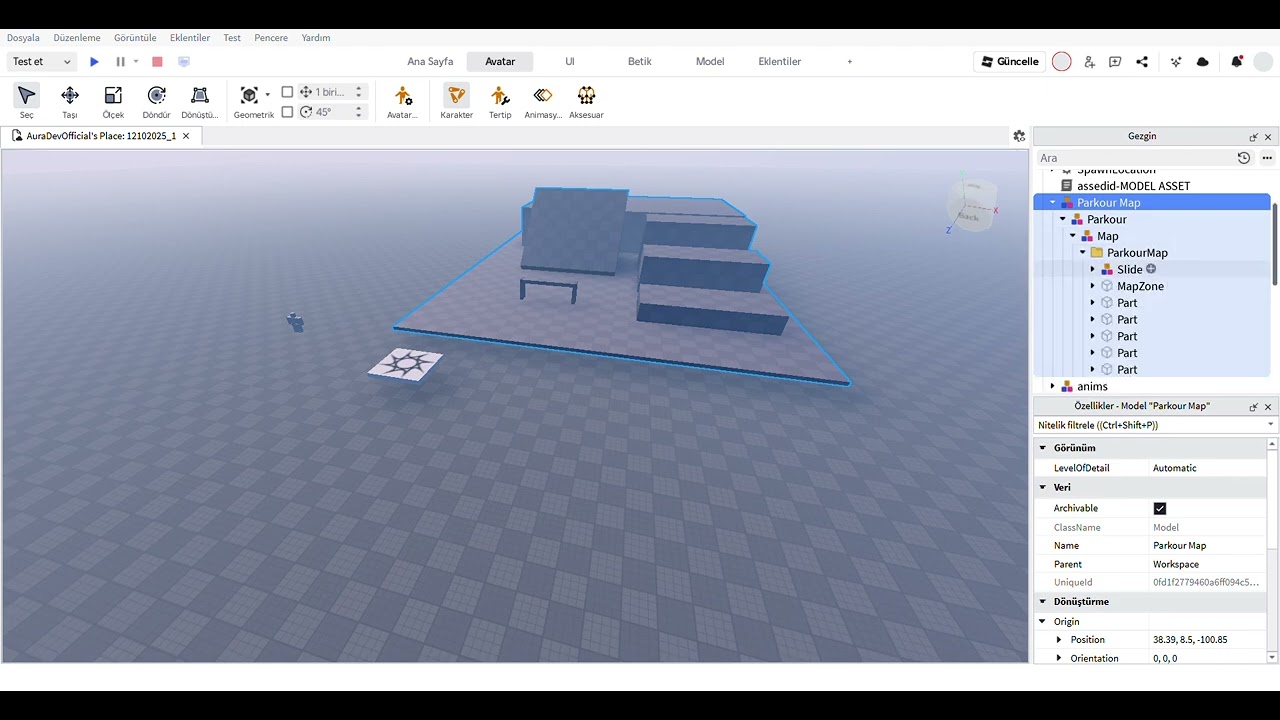Viewport: 1280px width, 720px height.
Task: Select the assedid-MODEL ASSET row
Action: pos(1133,186)
